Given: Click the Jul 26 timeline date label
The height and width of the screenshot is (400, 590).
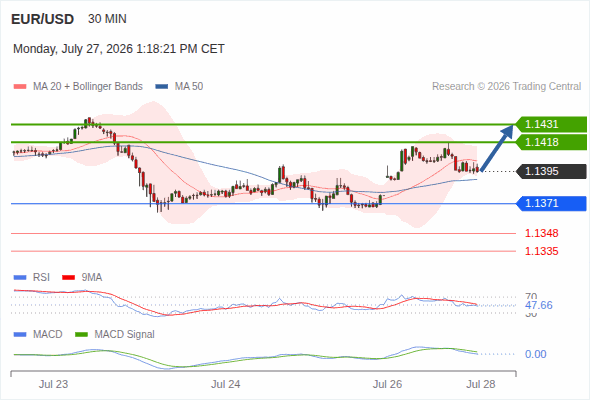Looking at the screenshot, I should (387, 384).
